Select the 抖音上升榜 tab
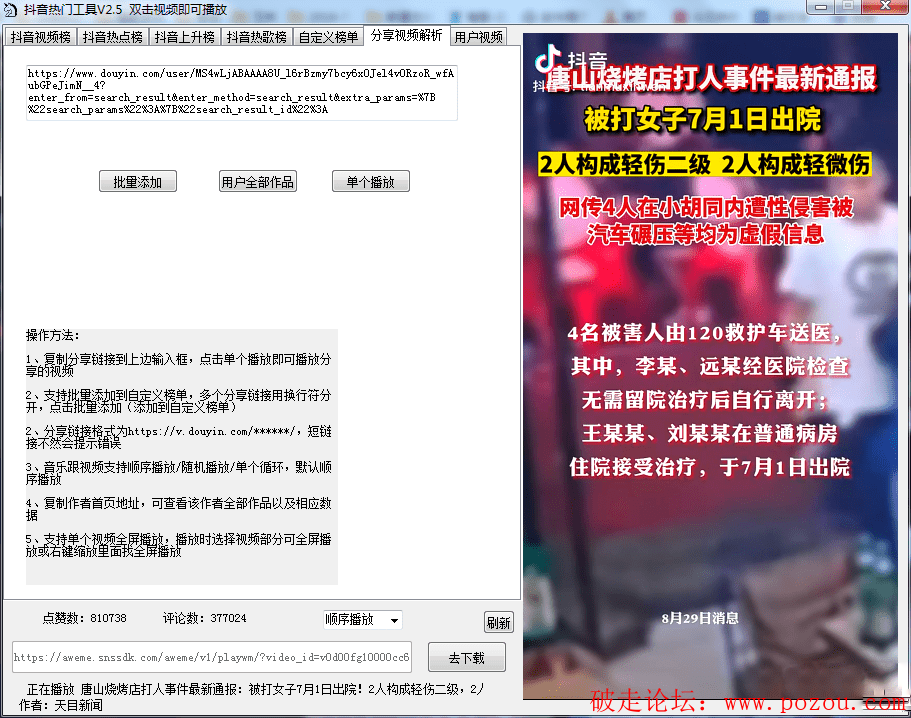The image size is (911, 718). coord(184,37)
